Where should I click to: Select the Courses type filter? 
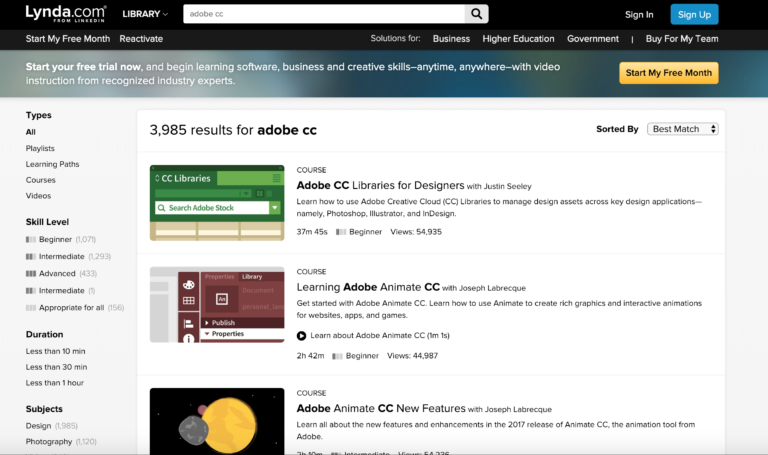(x=41, y=180)
